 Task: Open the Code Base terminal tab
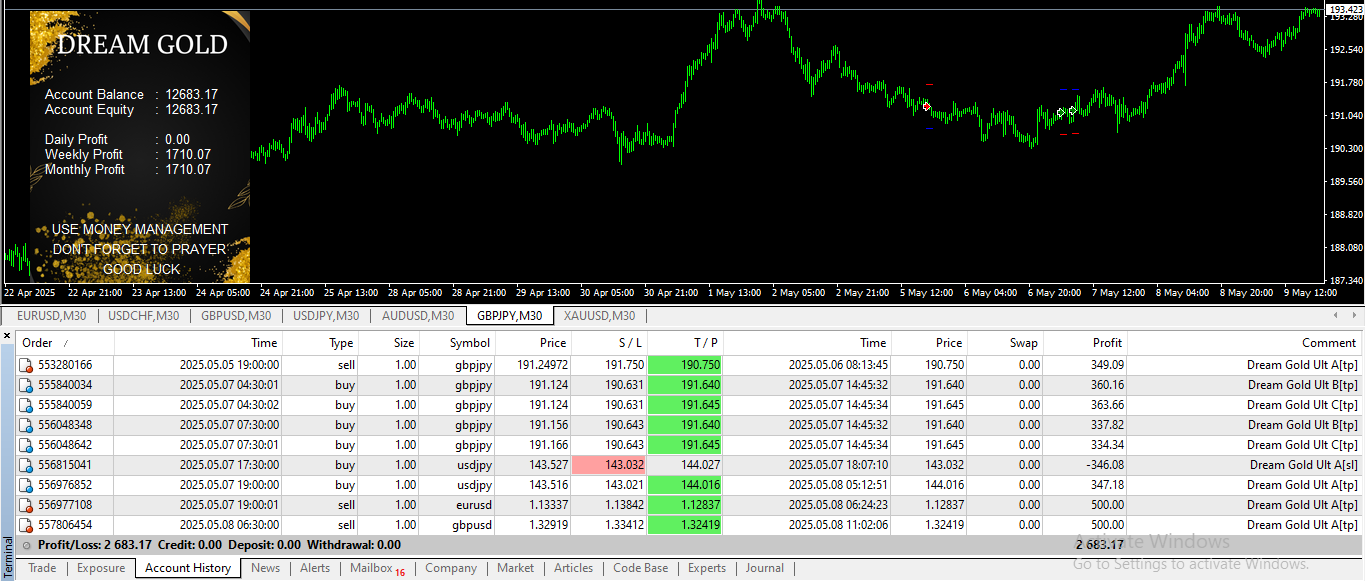click(640, 568)
